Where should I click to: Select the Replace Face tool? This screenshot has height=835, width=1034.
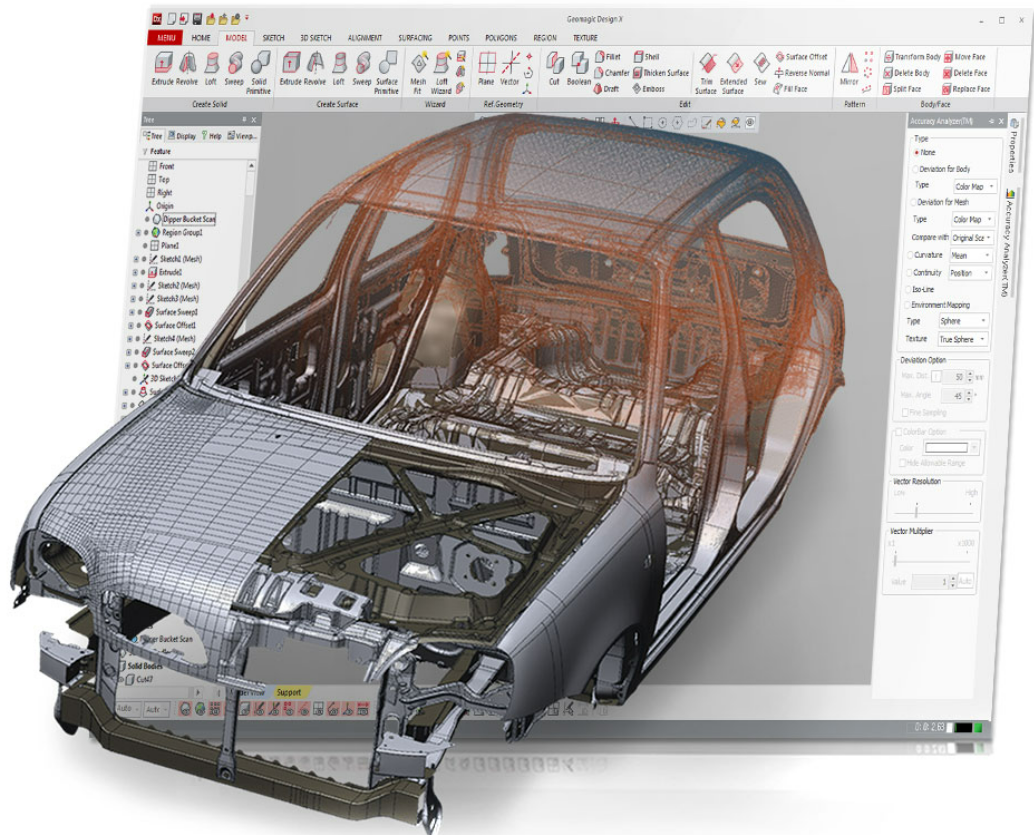(x=967, y=88)
